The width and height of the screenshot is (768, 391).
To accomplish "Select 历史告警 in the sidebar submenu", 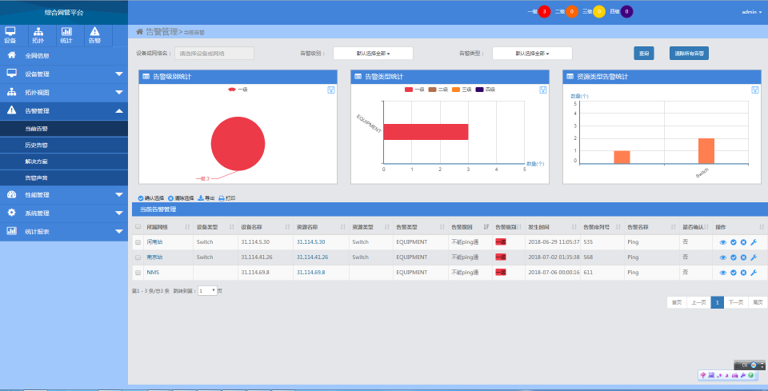I will tap(36, 145).
